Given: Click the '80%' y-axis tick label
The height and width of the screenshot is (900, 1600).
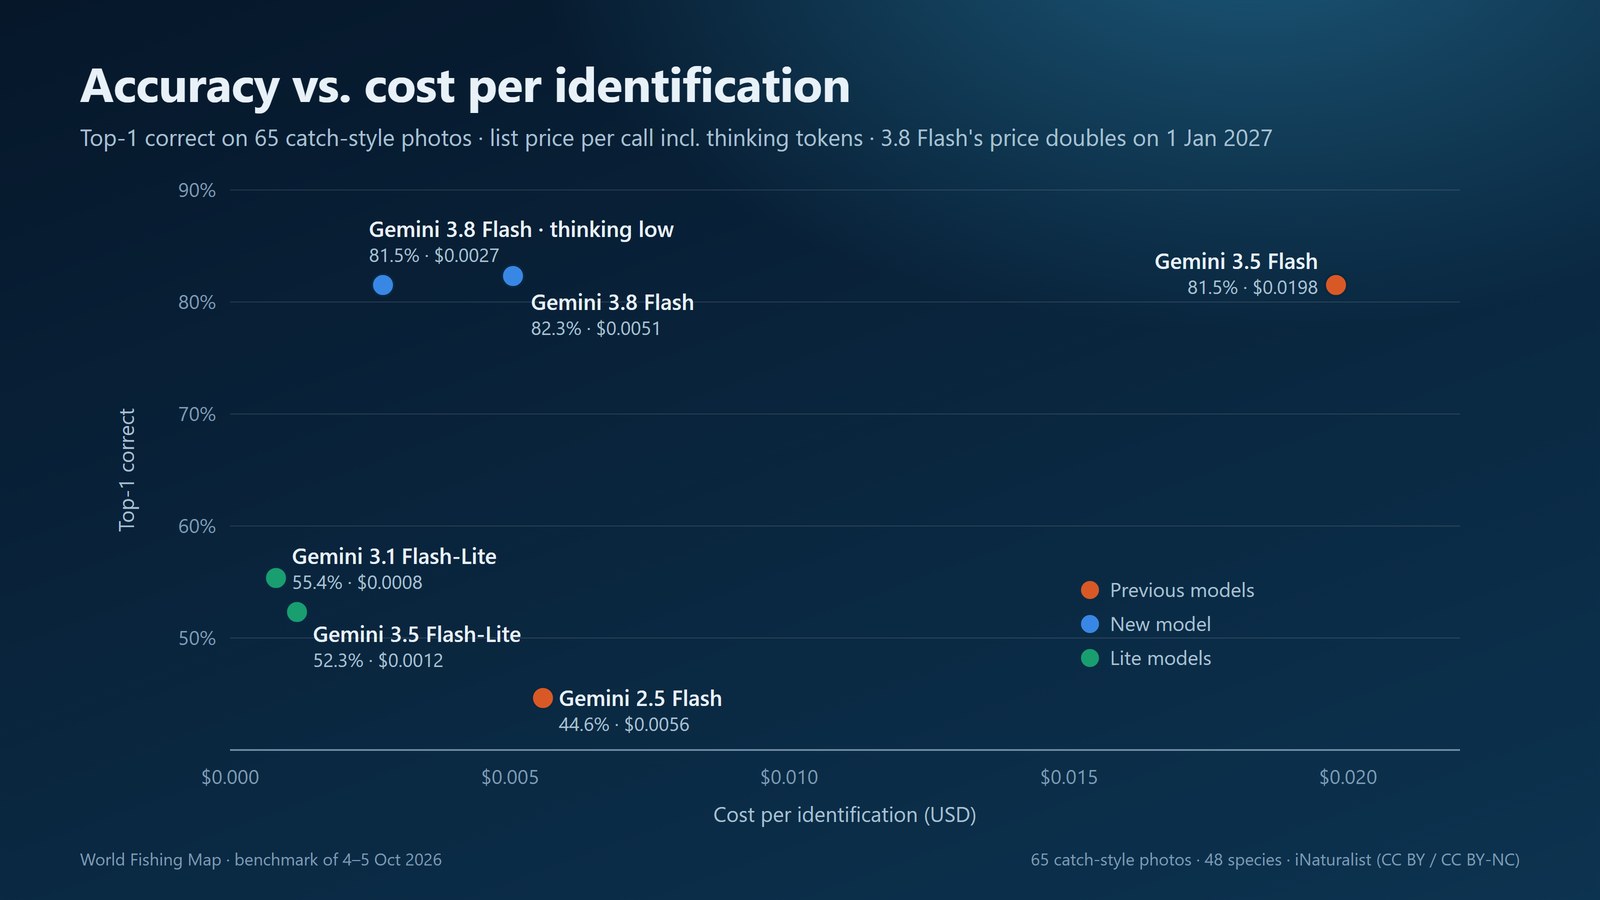Looking at the screenshot, I should (x=197, y=302).
